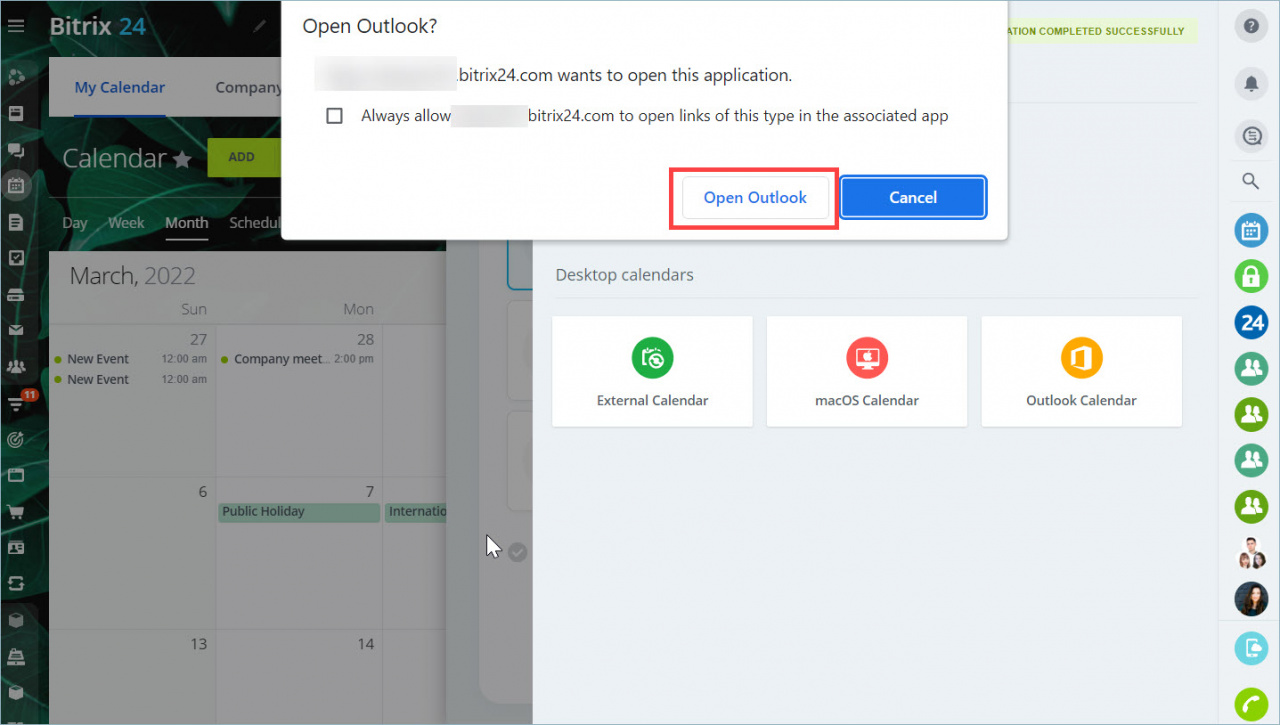Click the Open Outlook button
Screen dimensions: 1280x725
pyautogui.click(x=755, y=198)
